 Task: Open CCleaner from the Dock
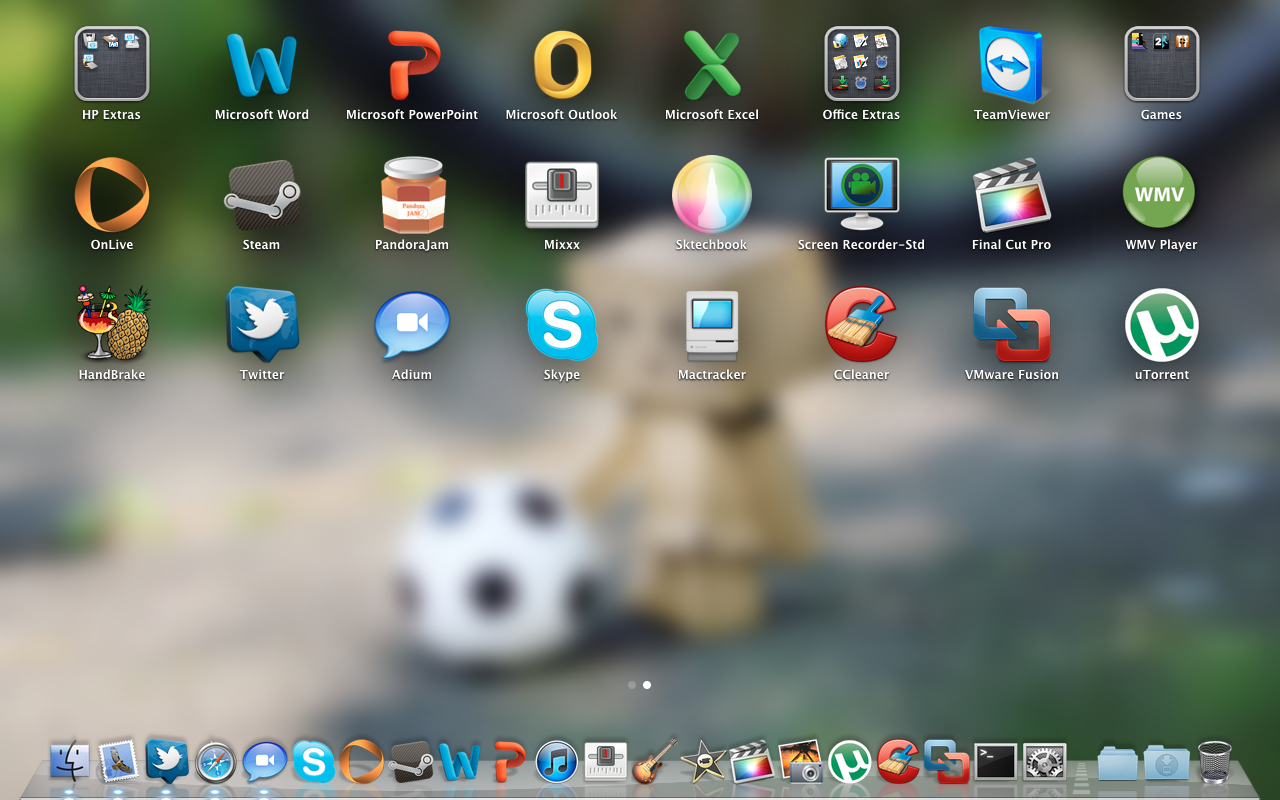tap(899, 762)
